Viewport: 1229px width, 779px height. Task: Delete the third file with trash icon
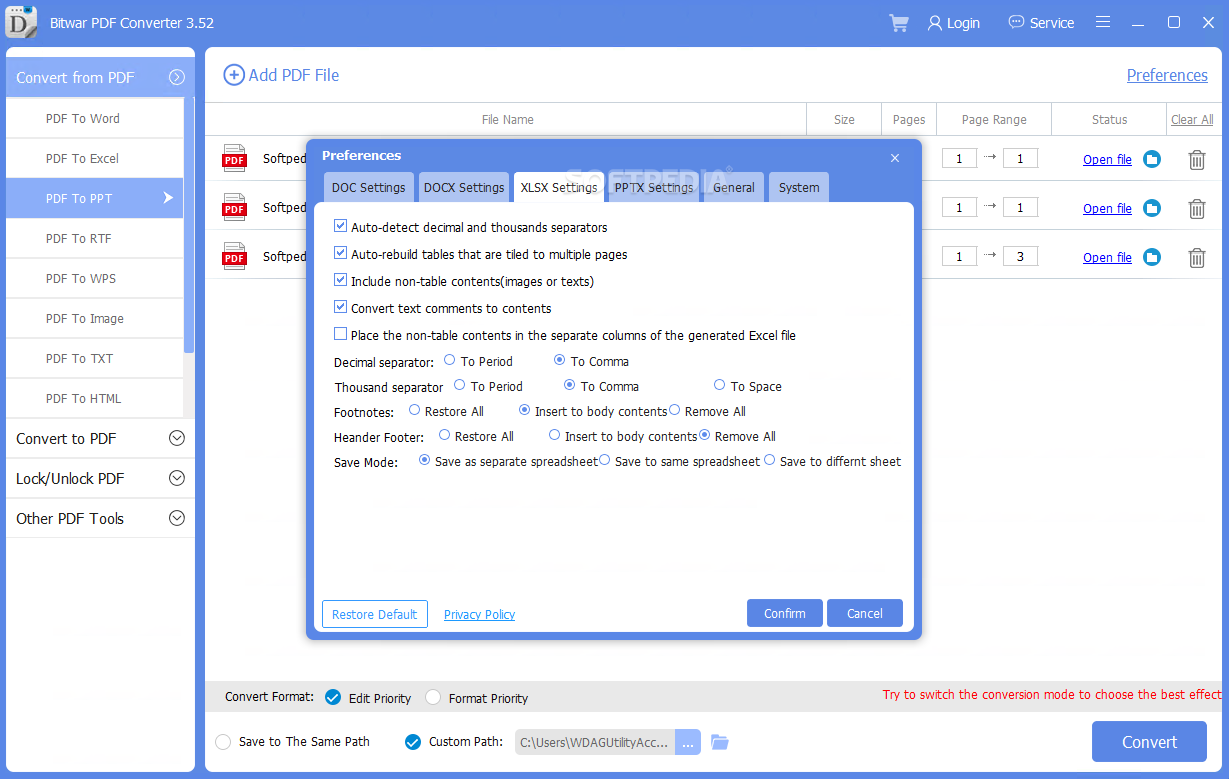[1197, 257]
